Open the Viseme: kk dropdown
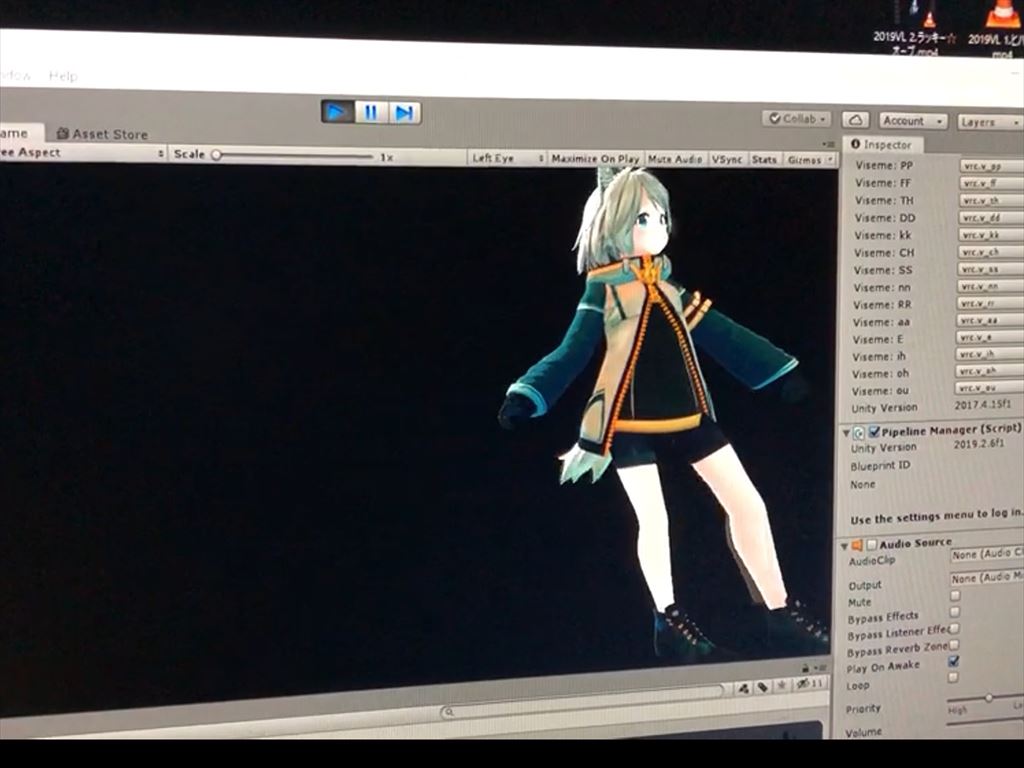 click(991, 234)
